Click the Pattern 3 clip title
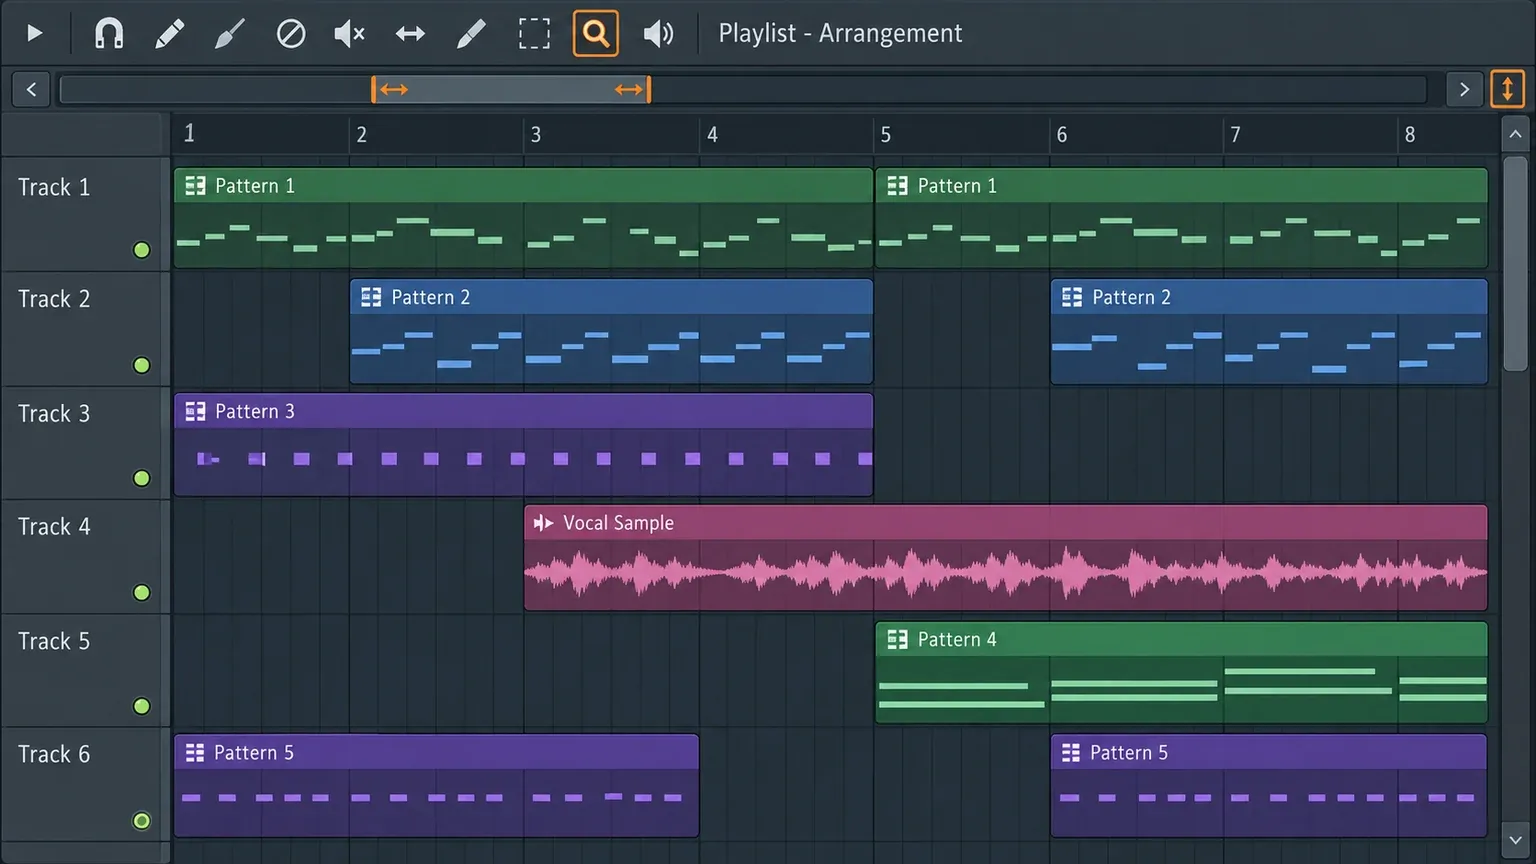The height and width of the screenshot is (864, 1536). click(x=255, y=411)
